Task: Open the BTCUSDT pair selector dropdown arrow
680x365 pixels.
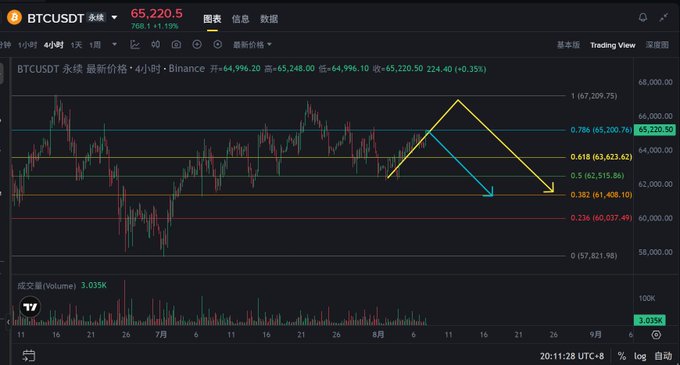Action: (x=114, y=18)
